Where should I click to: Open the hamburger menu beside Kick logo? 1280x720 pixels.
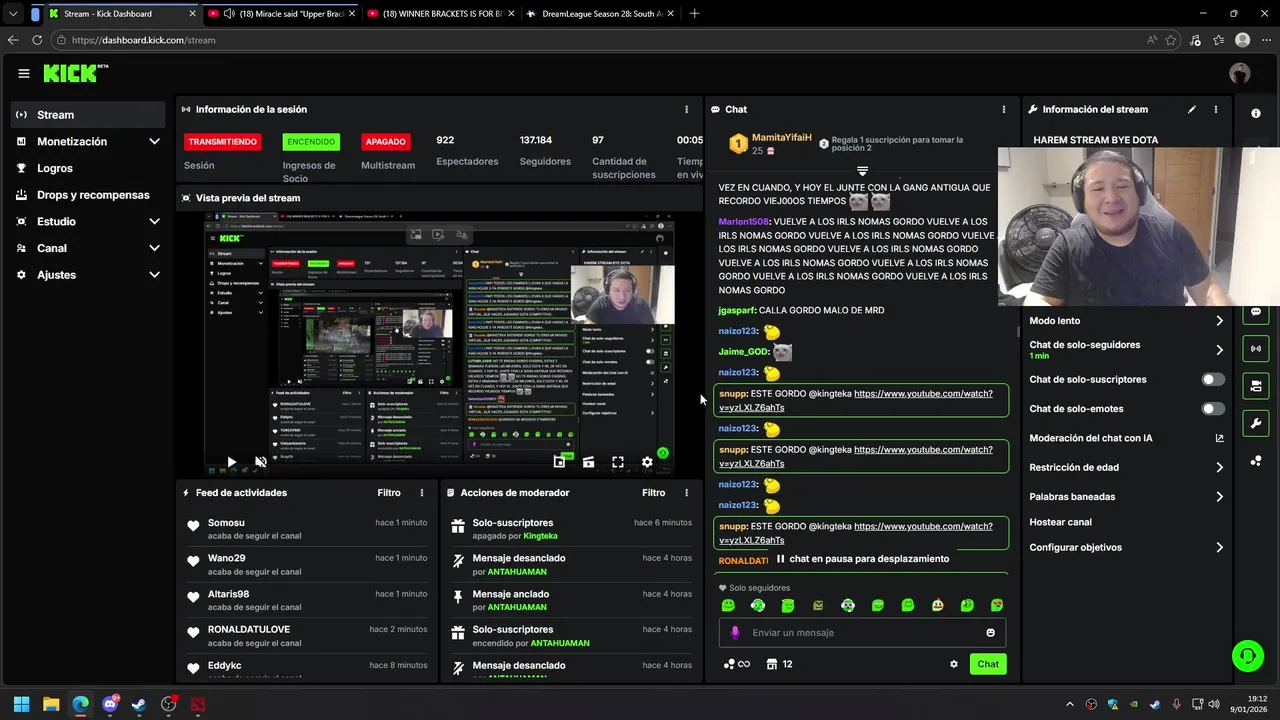[x=24, y=73]
